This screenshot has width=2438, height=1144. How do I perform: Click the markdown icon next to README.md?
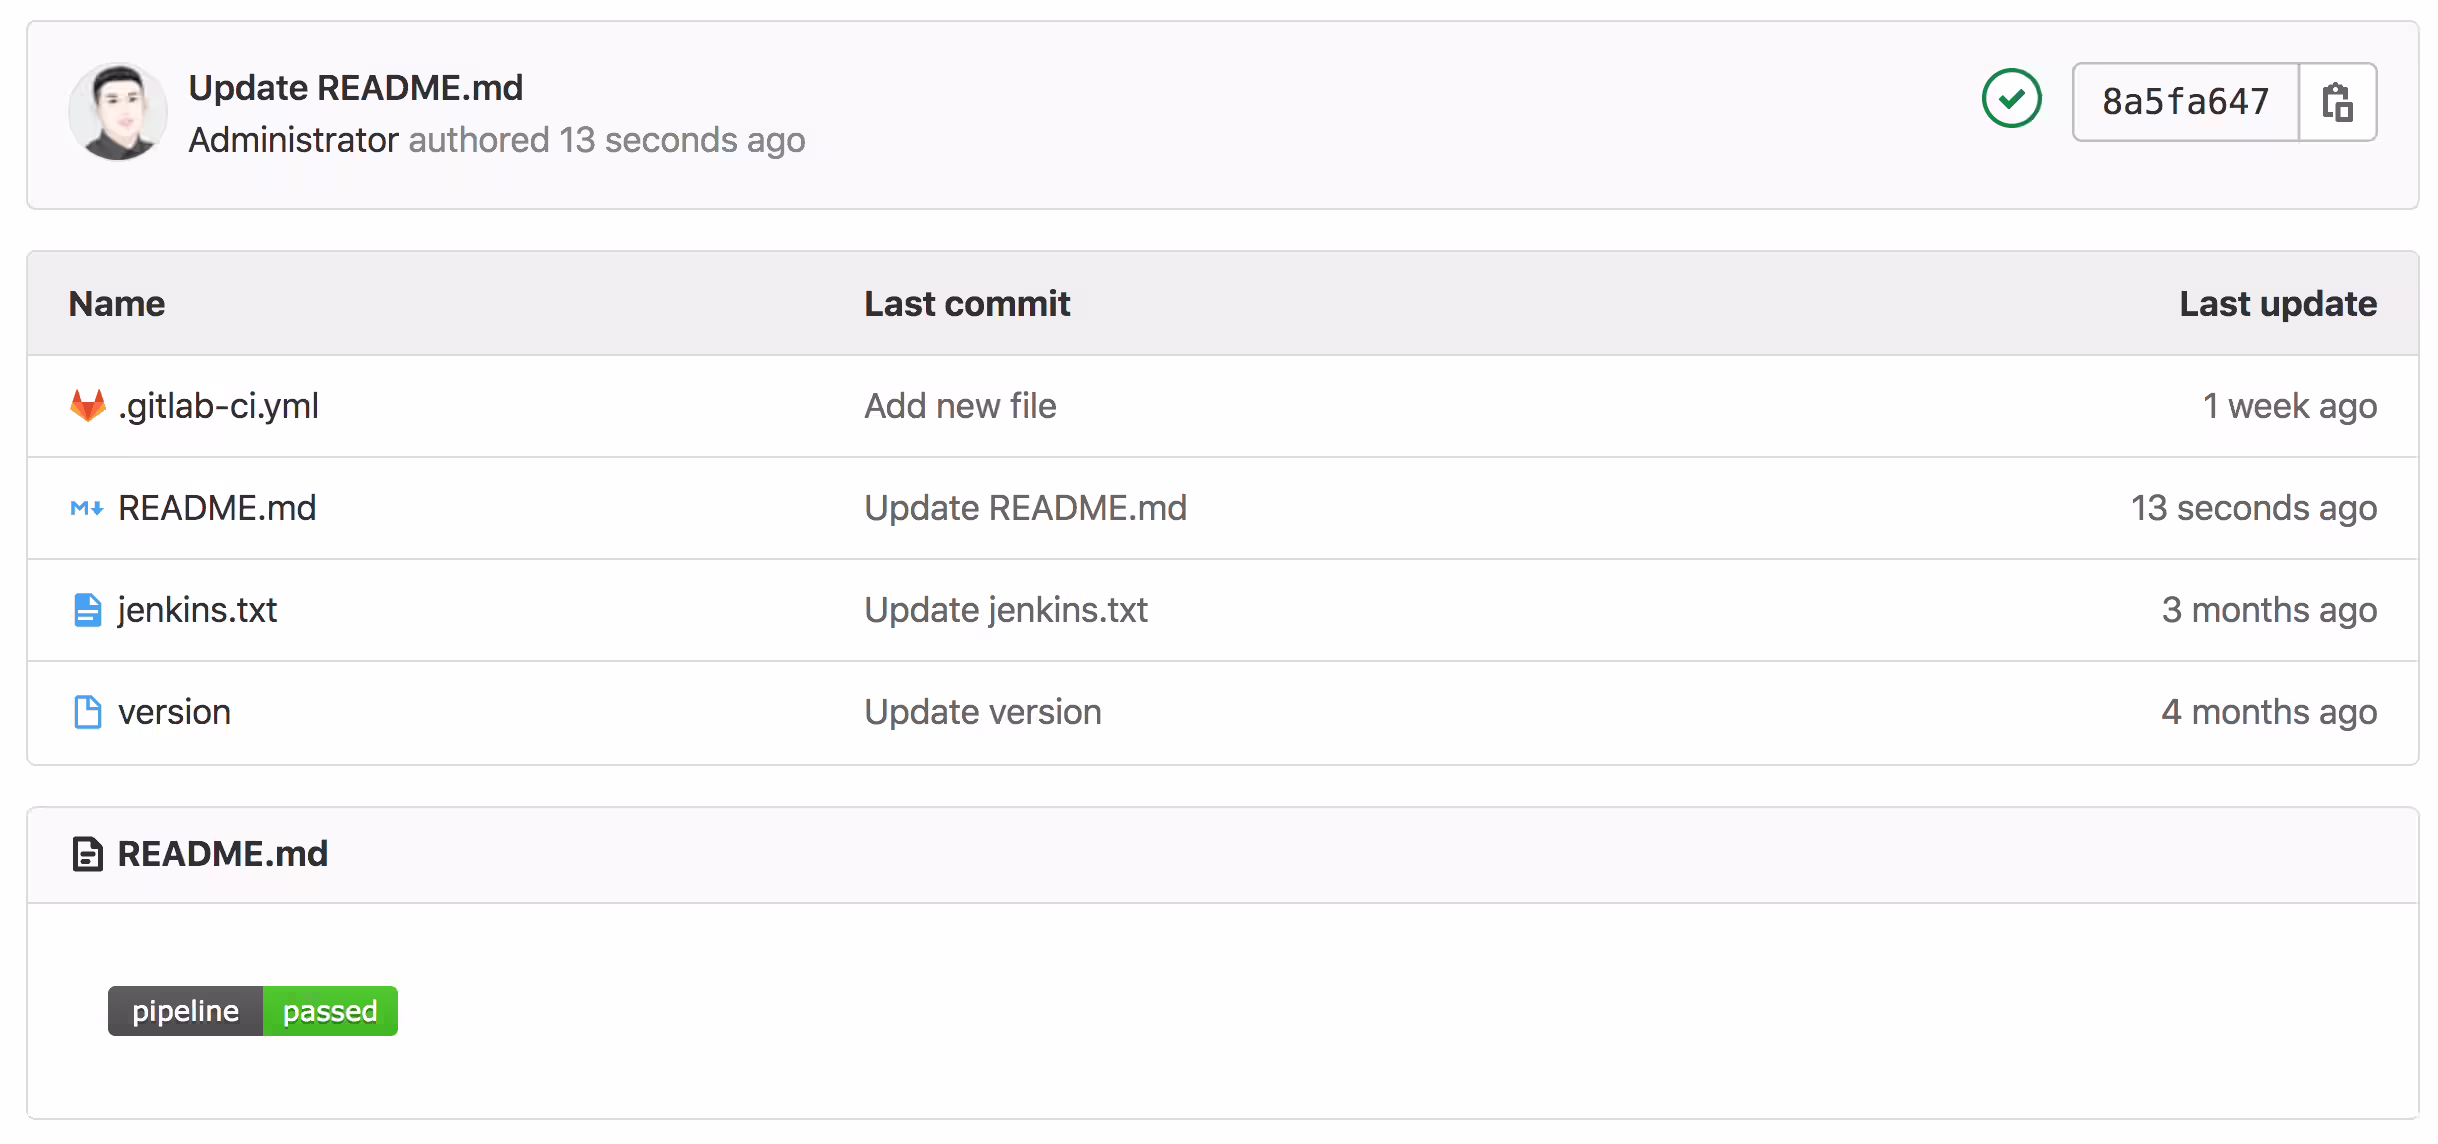87,508
